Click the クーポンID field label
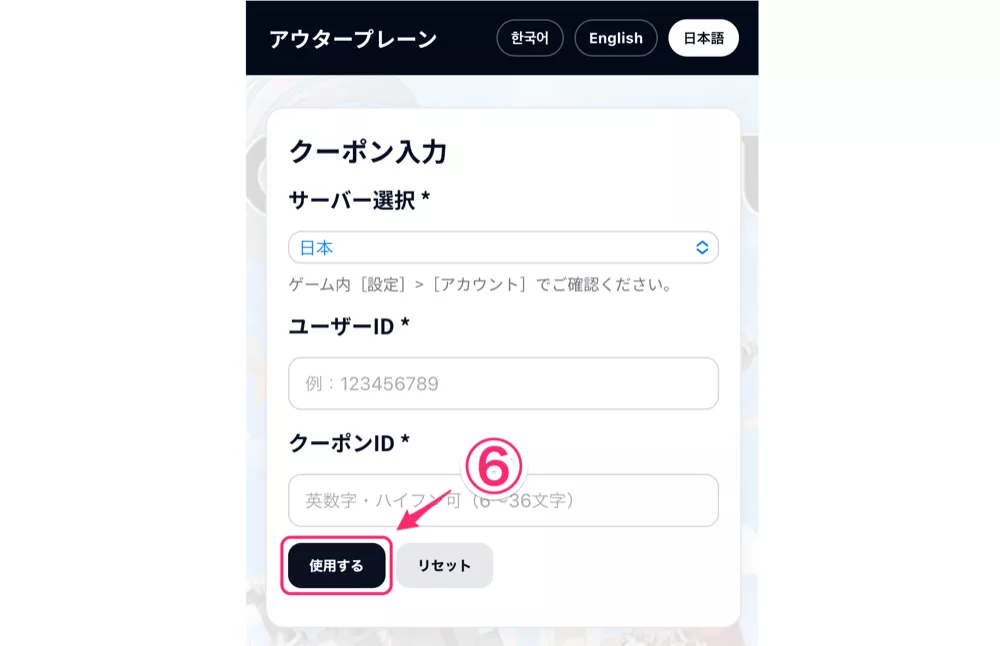1000x646 pixels. click(349, 443)
